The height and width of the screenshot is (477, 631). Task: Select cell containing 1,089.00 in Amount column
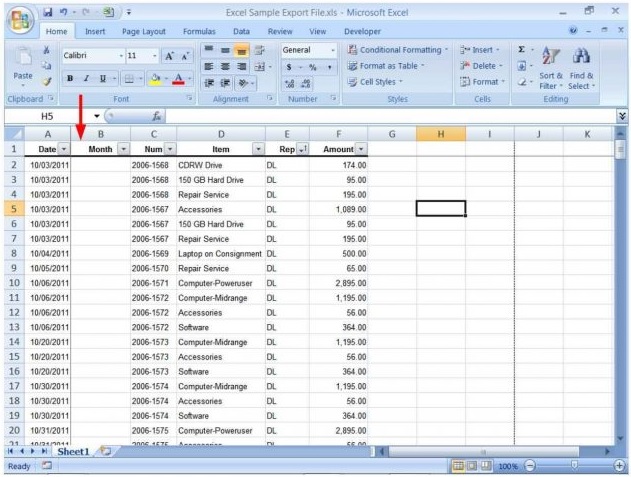338,209
